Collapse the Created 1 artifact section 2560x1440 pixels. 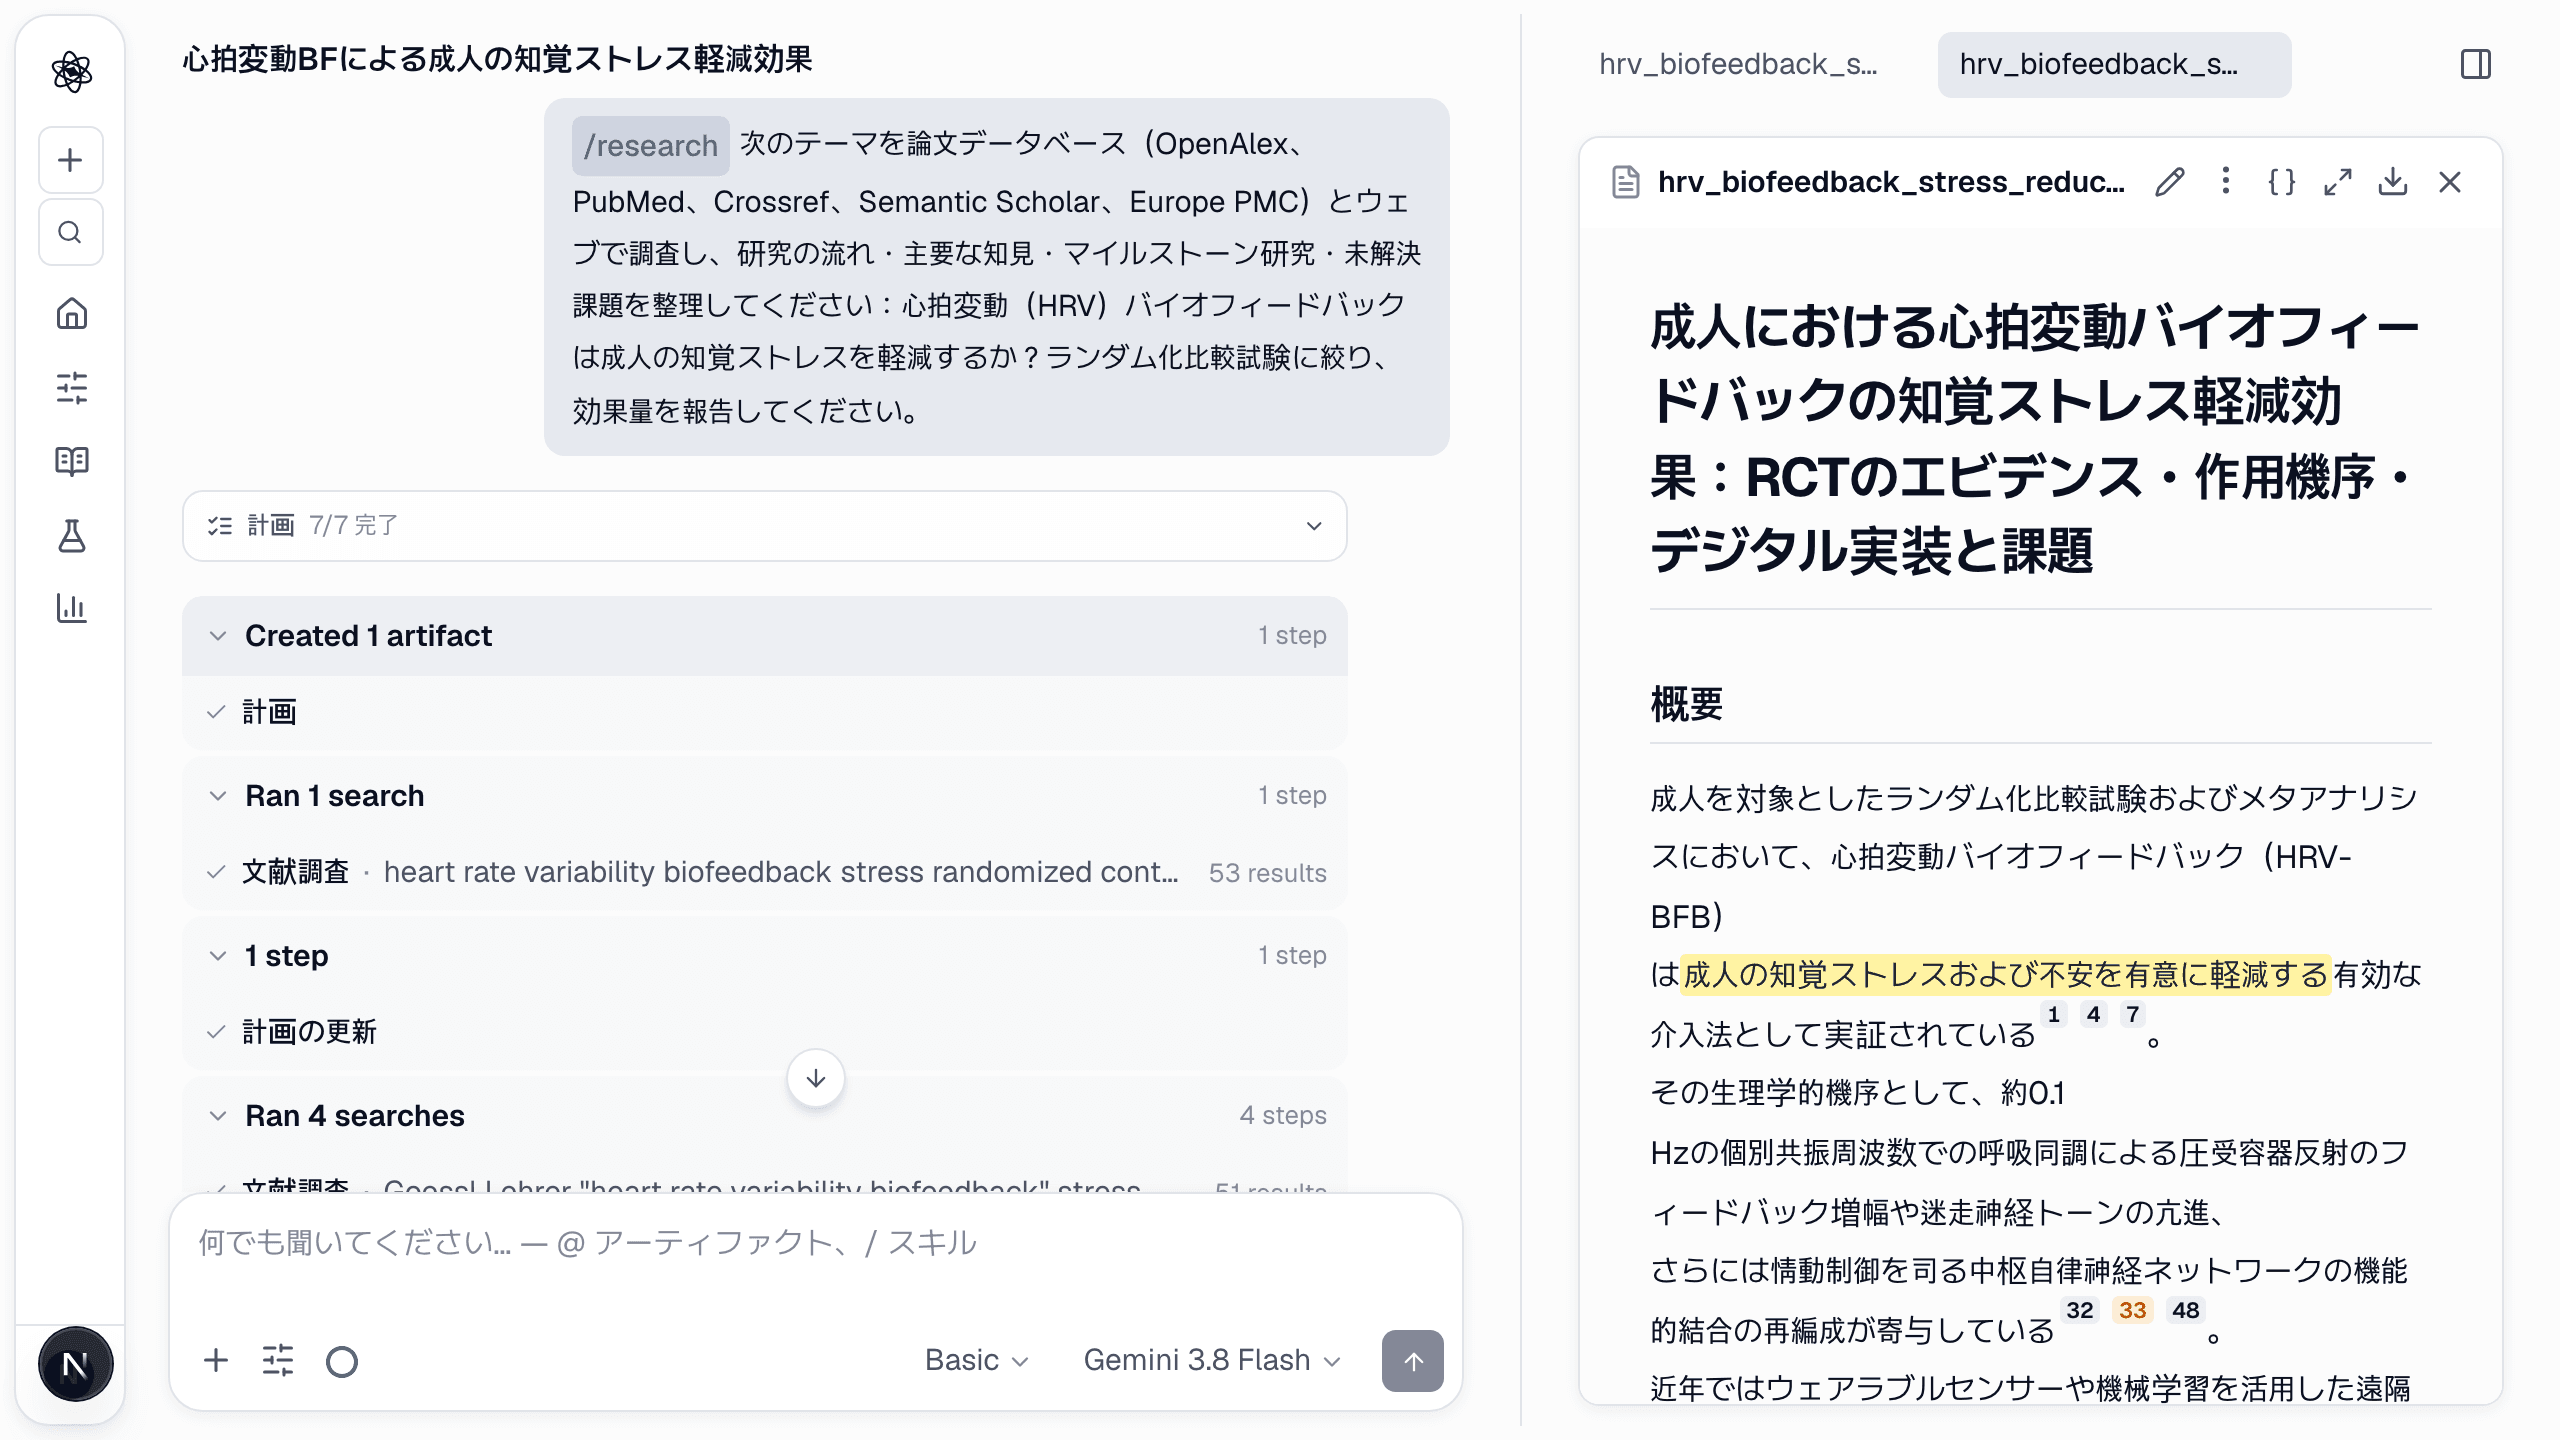pos(765,636)
